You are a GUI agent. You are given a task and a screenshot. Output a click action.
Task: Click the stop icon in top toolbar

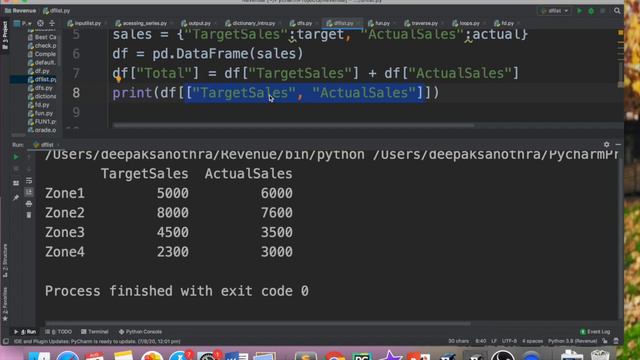pyautogui.click(x=603, y=11)
